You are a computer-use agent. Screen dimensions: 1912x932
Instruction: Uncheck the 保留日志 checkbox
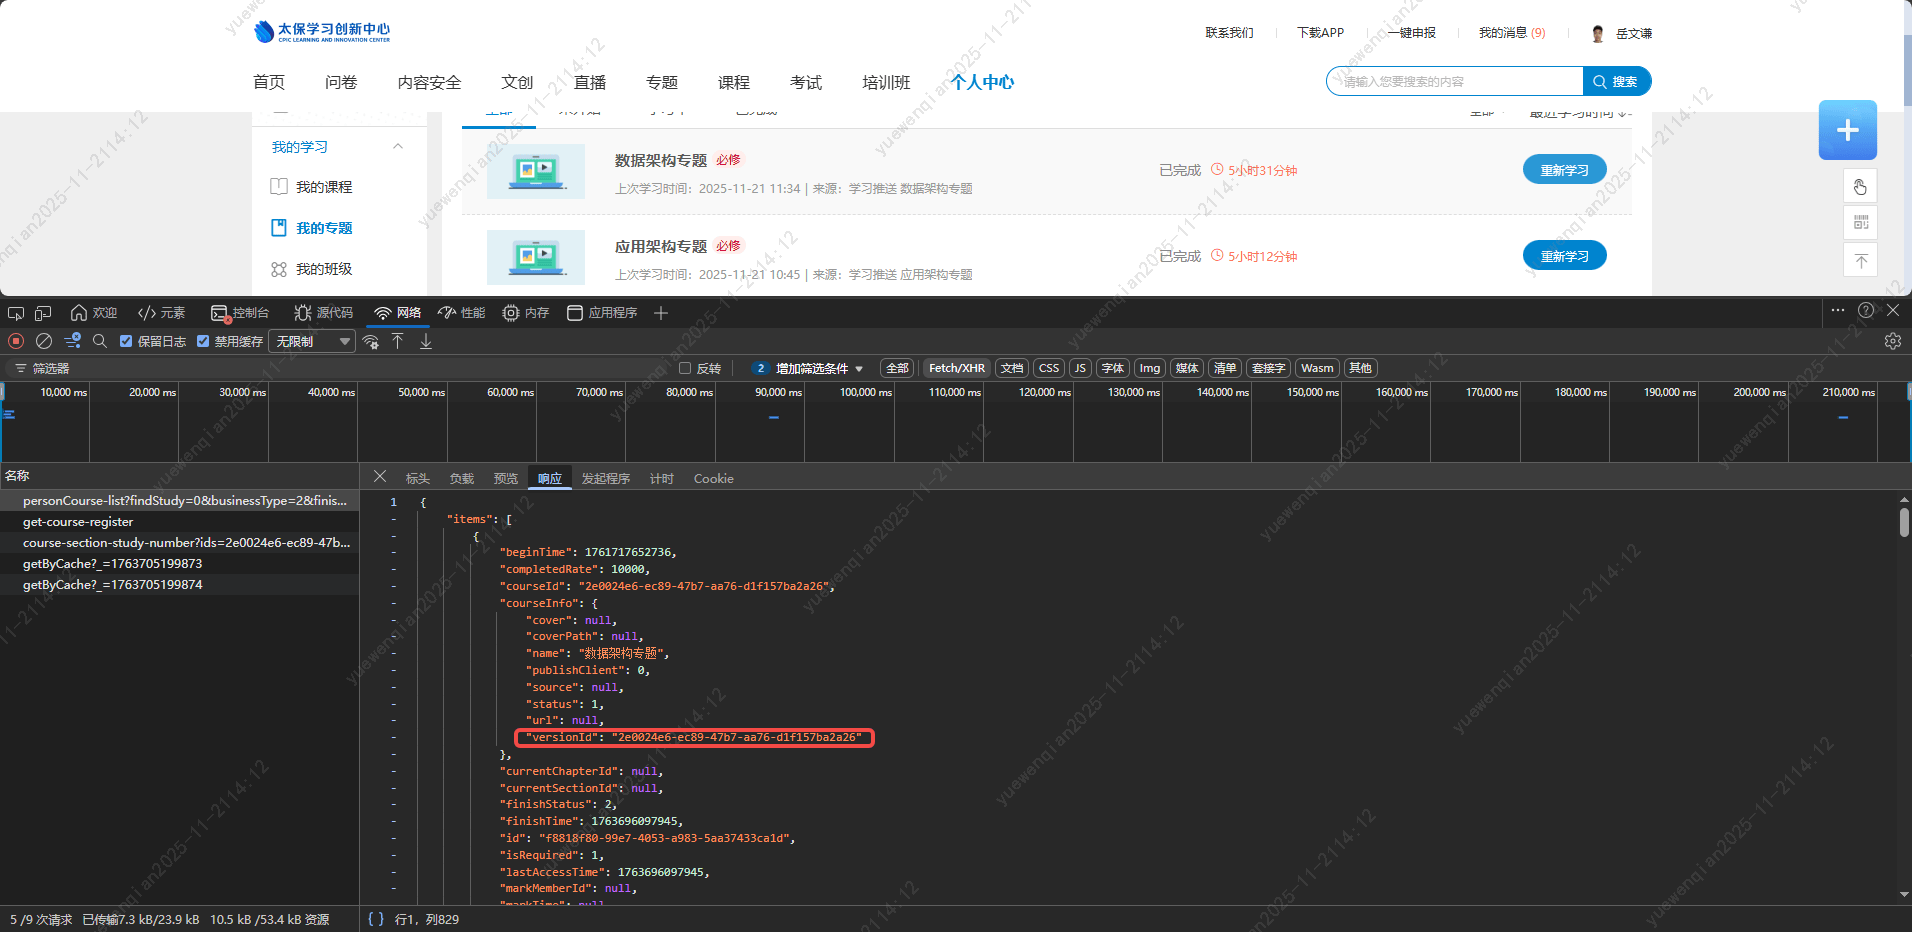[x=126, y=341]
